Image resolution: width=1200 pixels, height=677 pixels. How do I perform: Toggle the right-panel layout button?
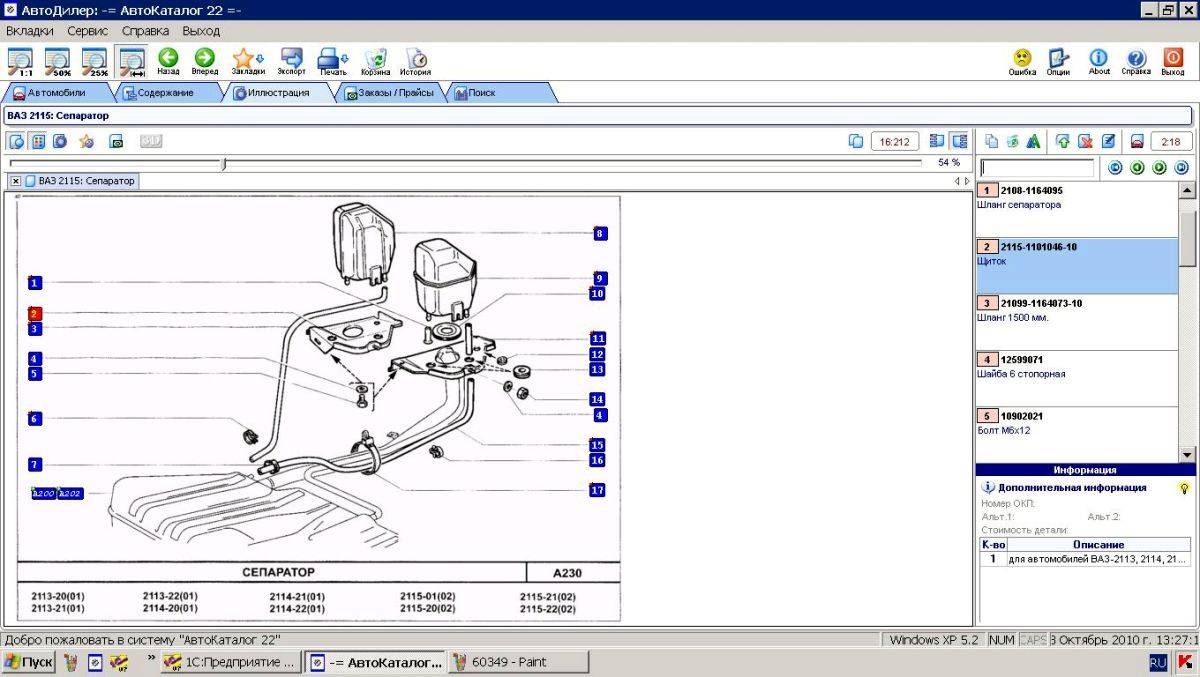(959, 141)
